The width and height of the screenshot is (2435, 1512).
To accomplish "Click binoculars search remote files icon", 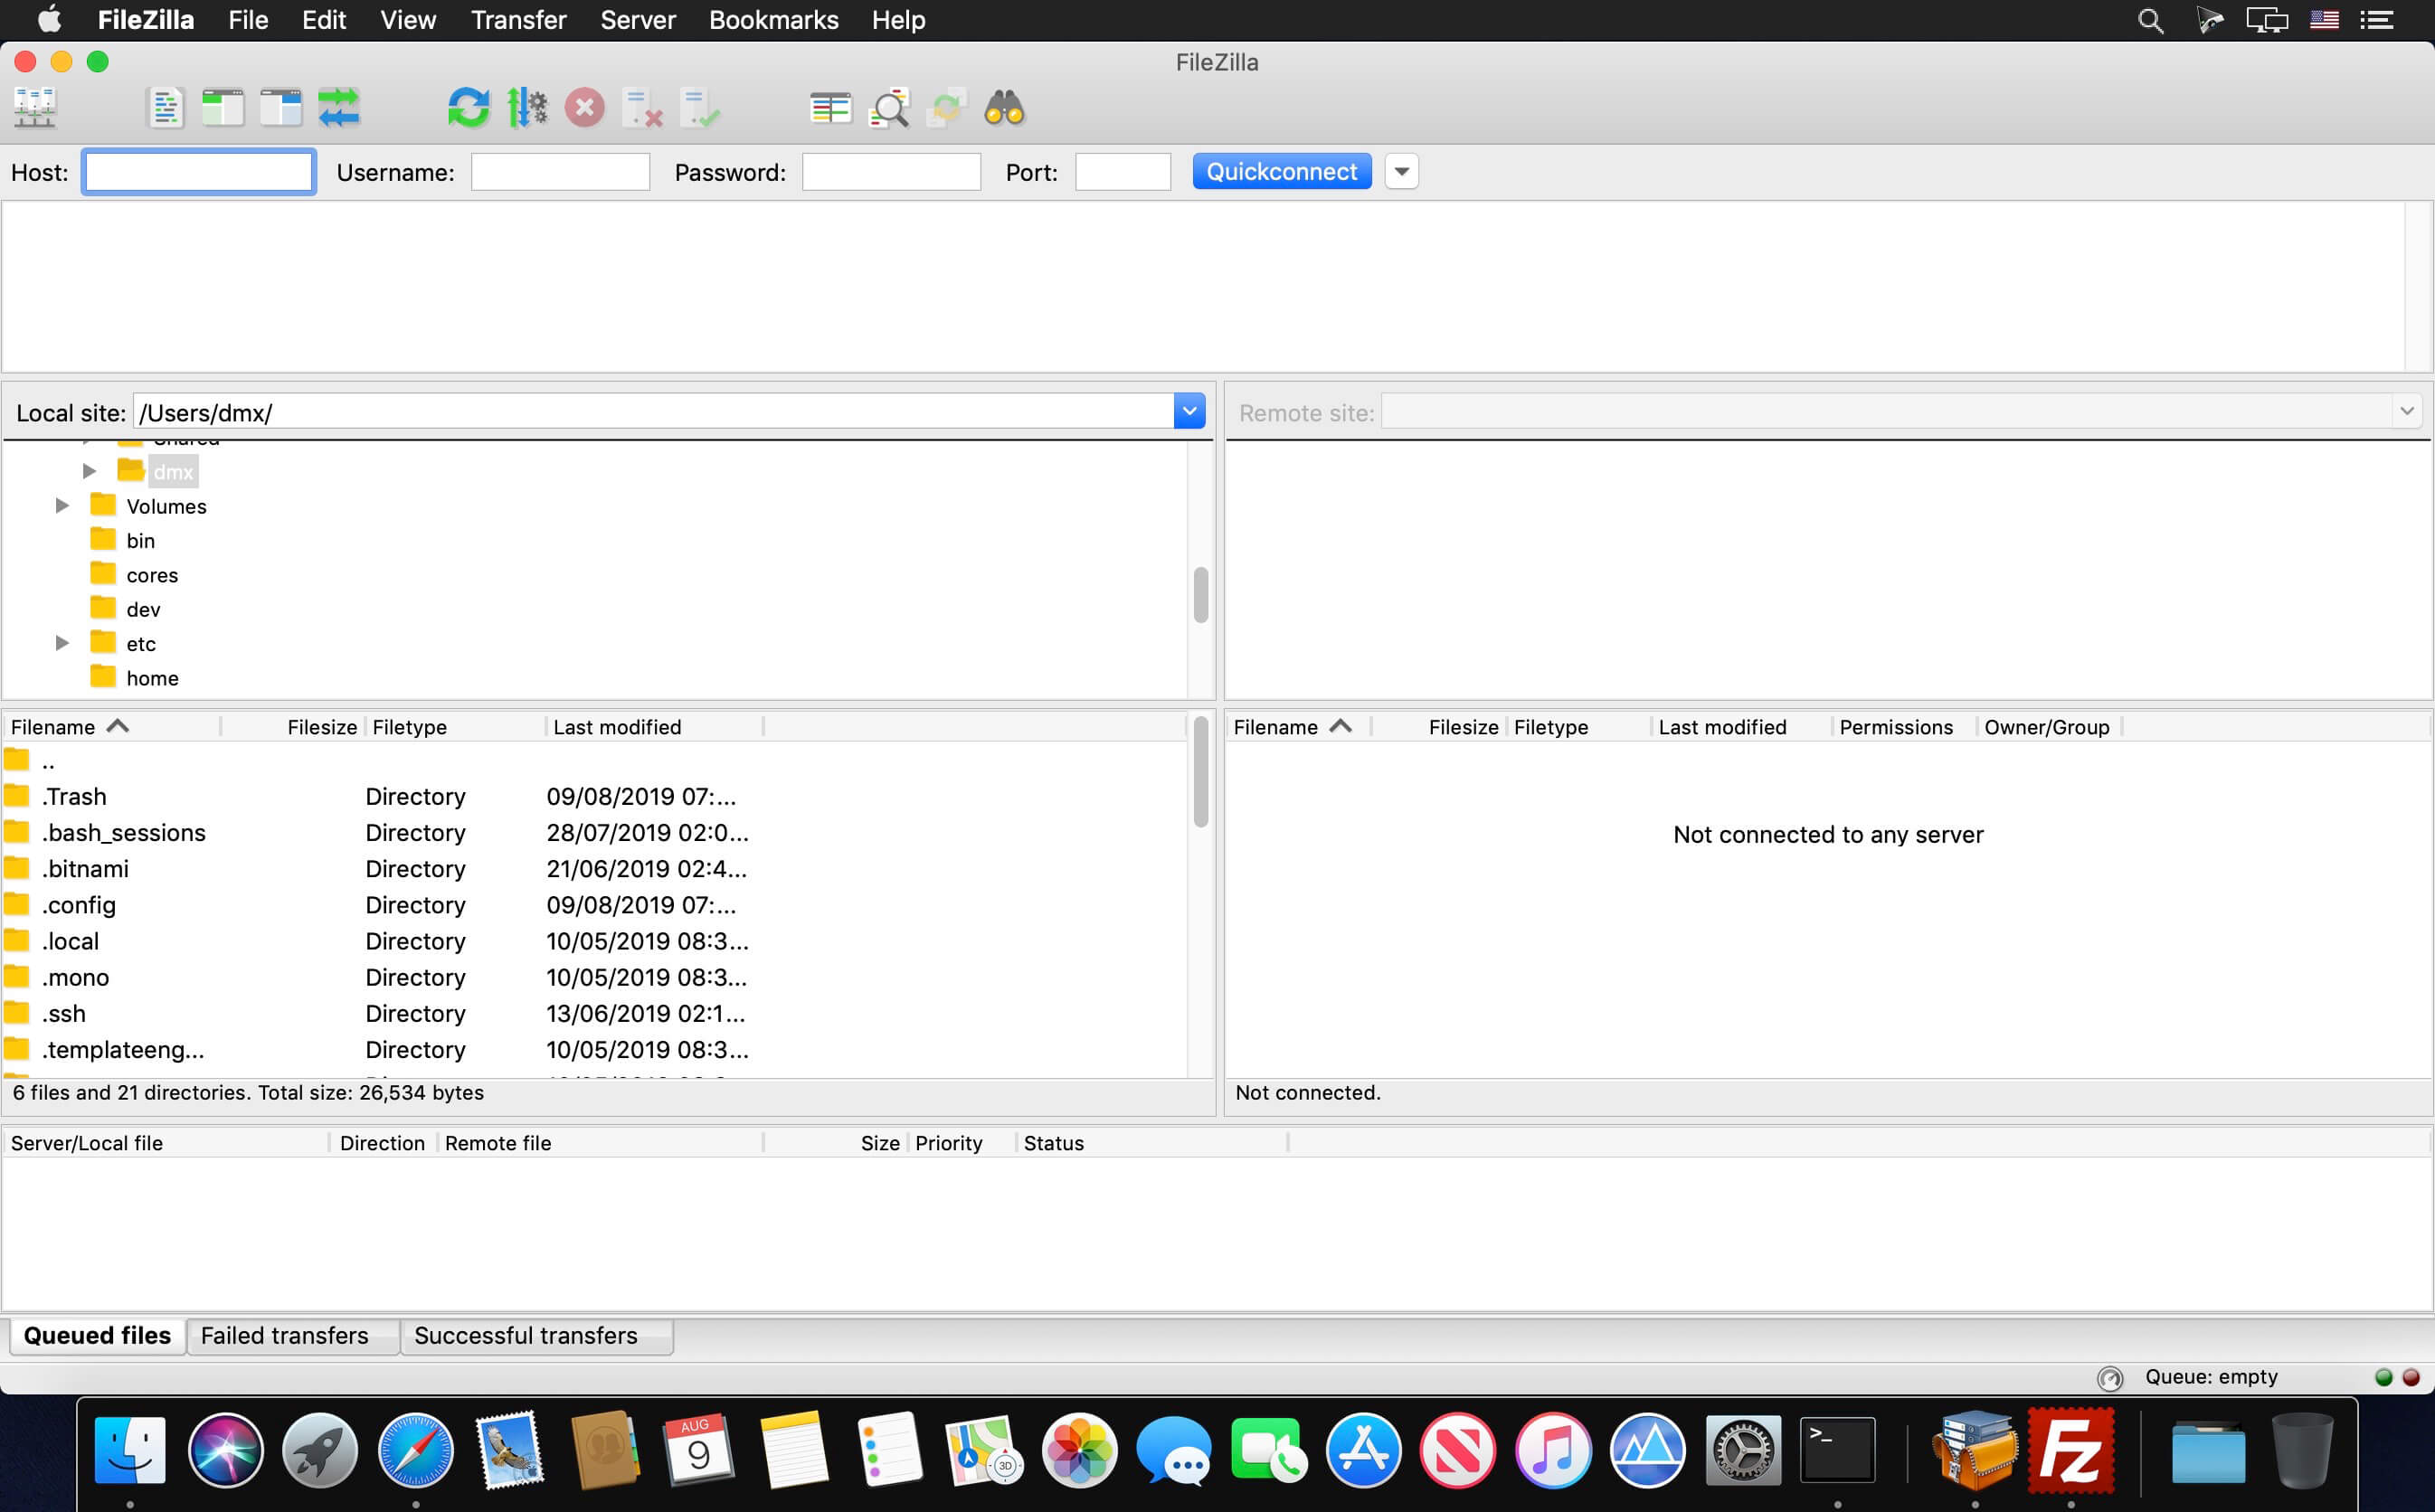I will (1004, 107).
